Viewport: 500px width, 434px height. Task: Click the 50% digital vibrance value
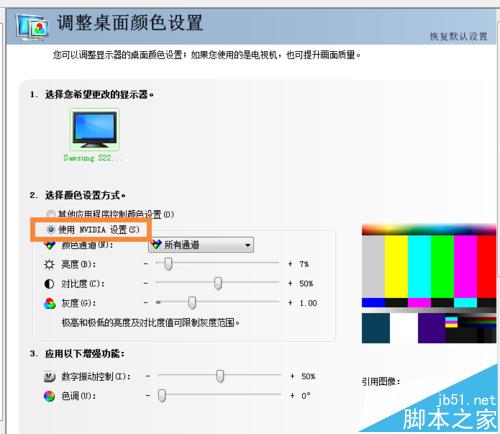308,376
